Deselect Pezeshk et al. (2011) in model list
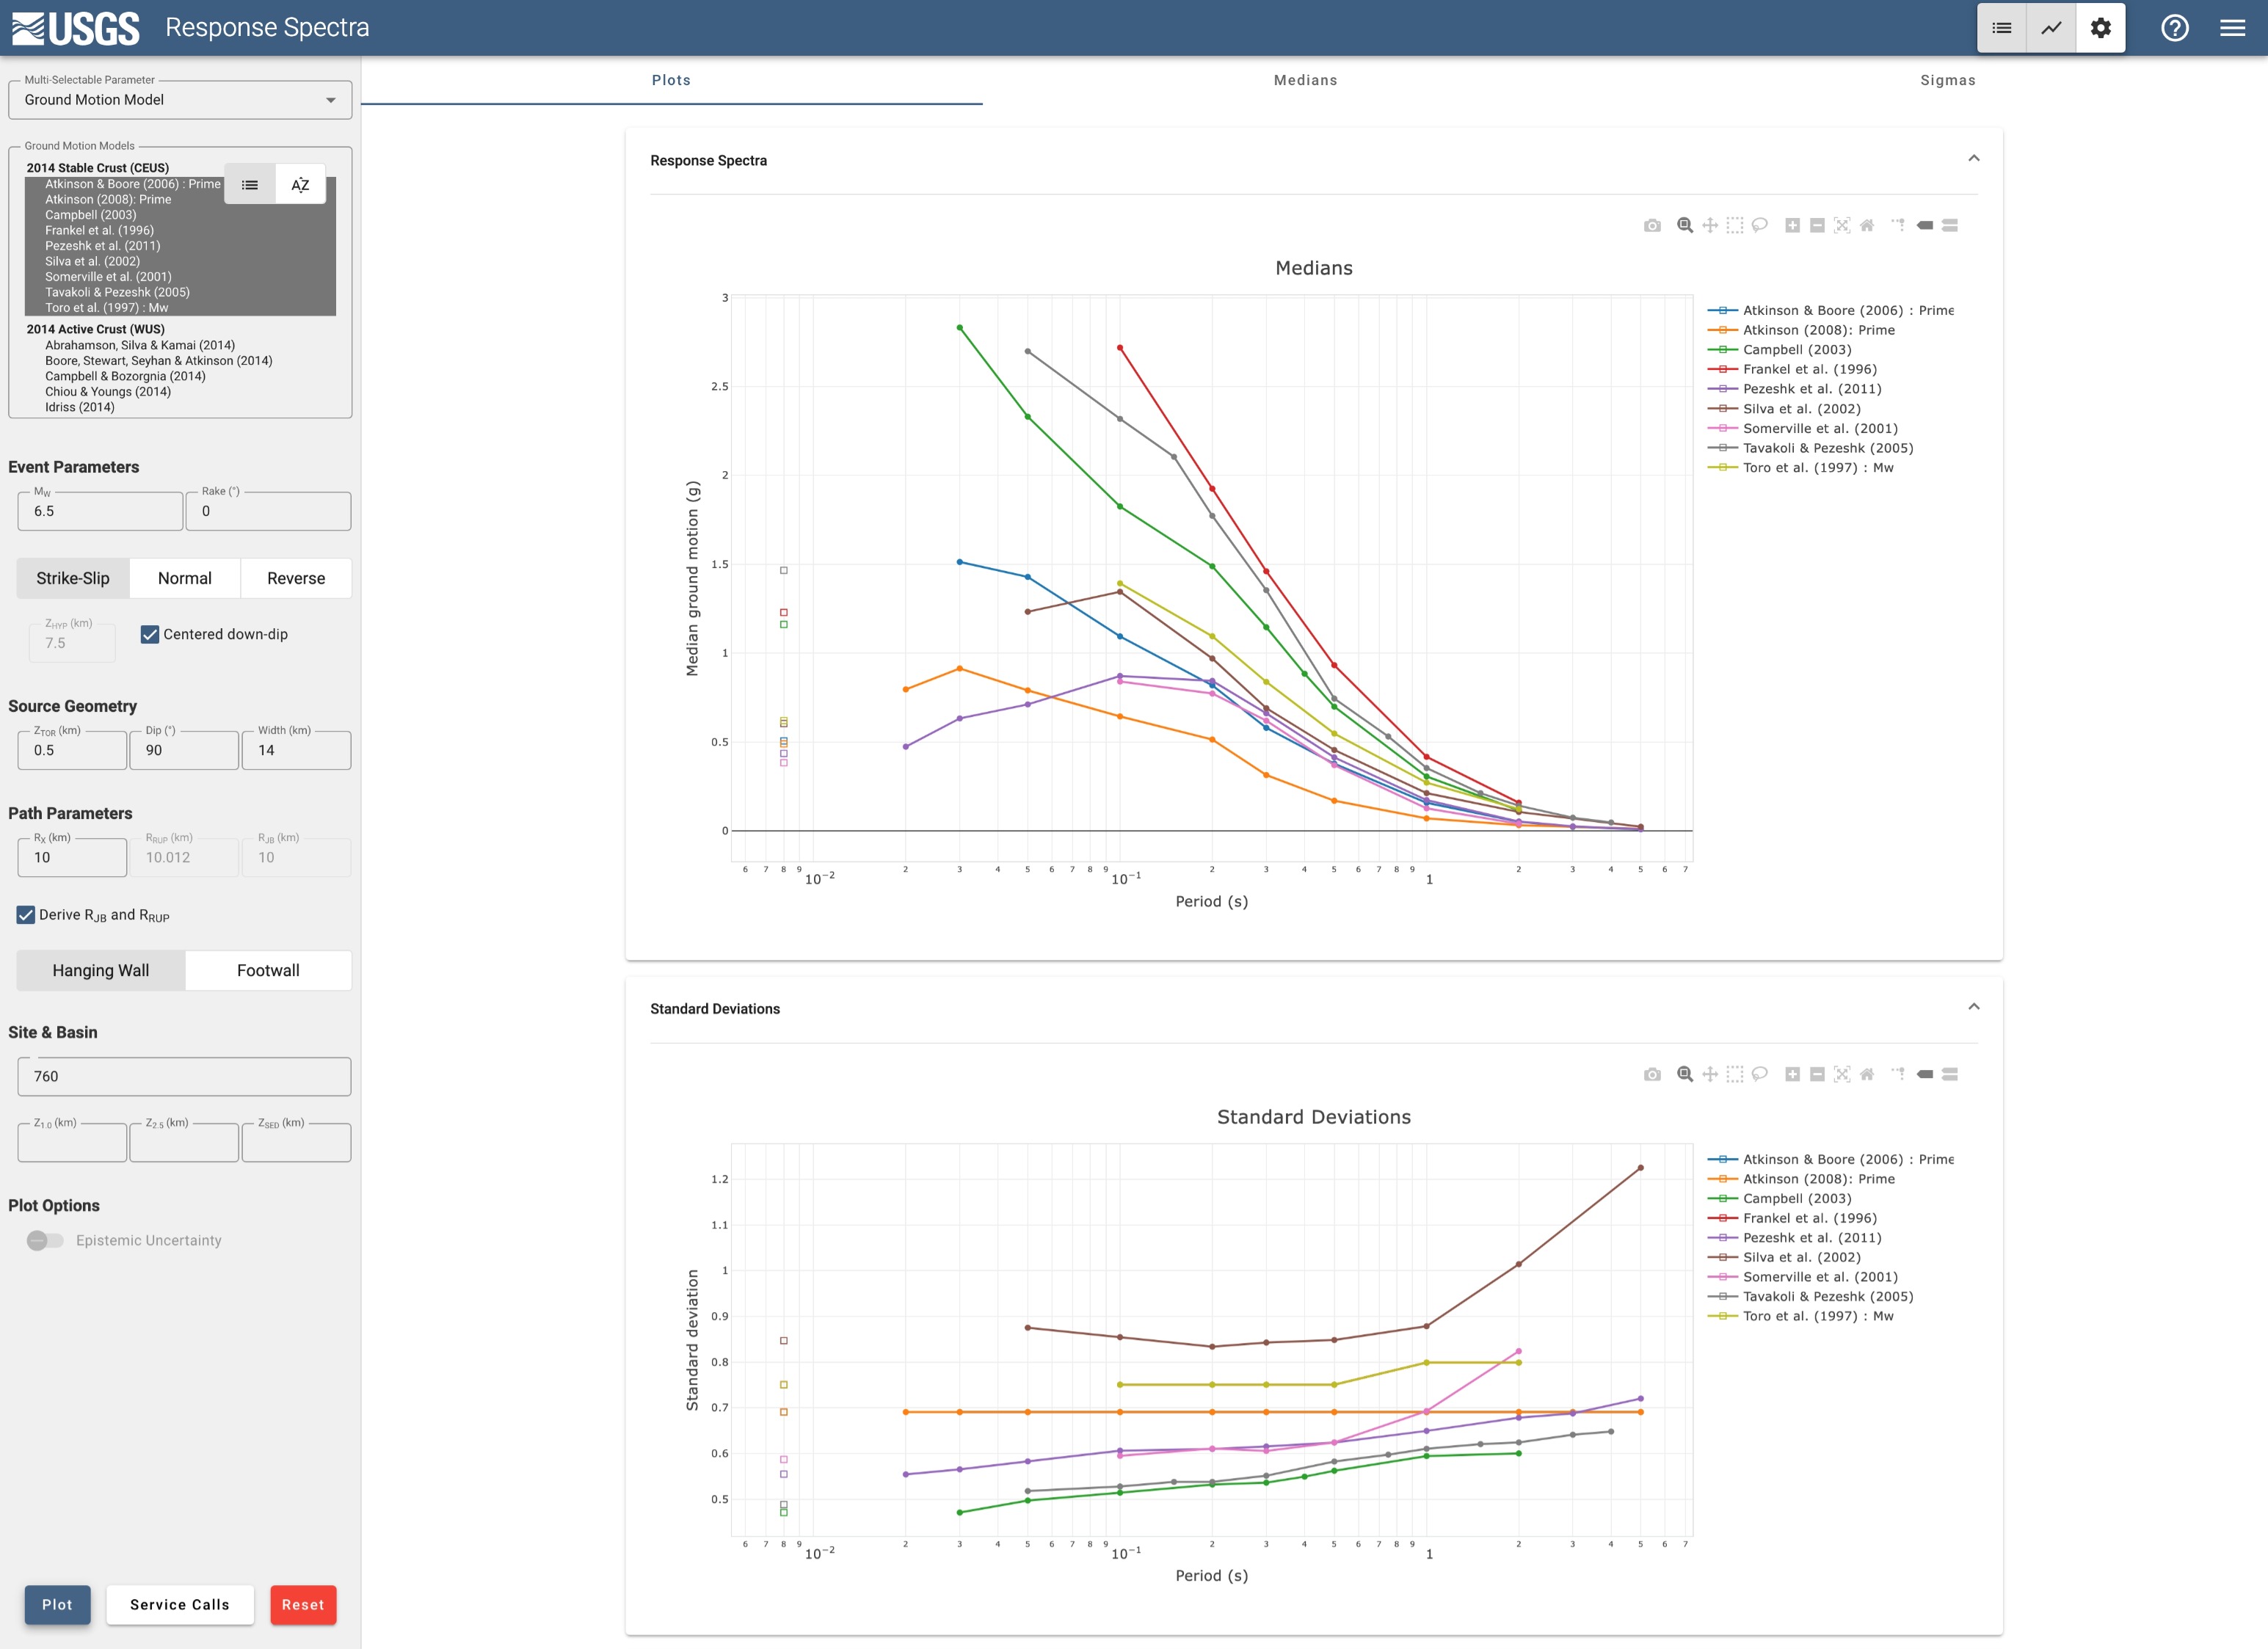 (x=102, y=246)
